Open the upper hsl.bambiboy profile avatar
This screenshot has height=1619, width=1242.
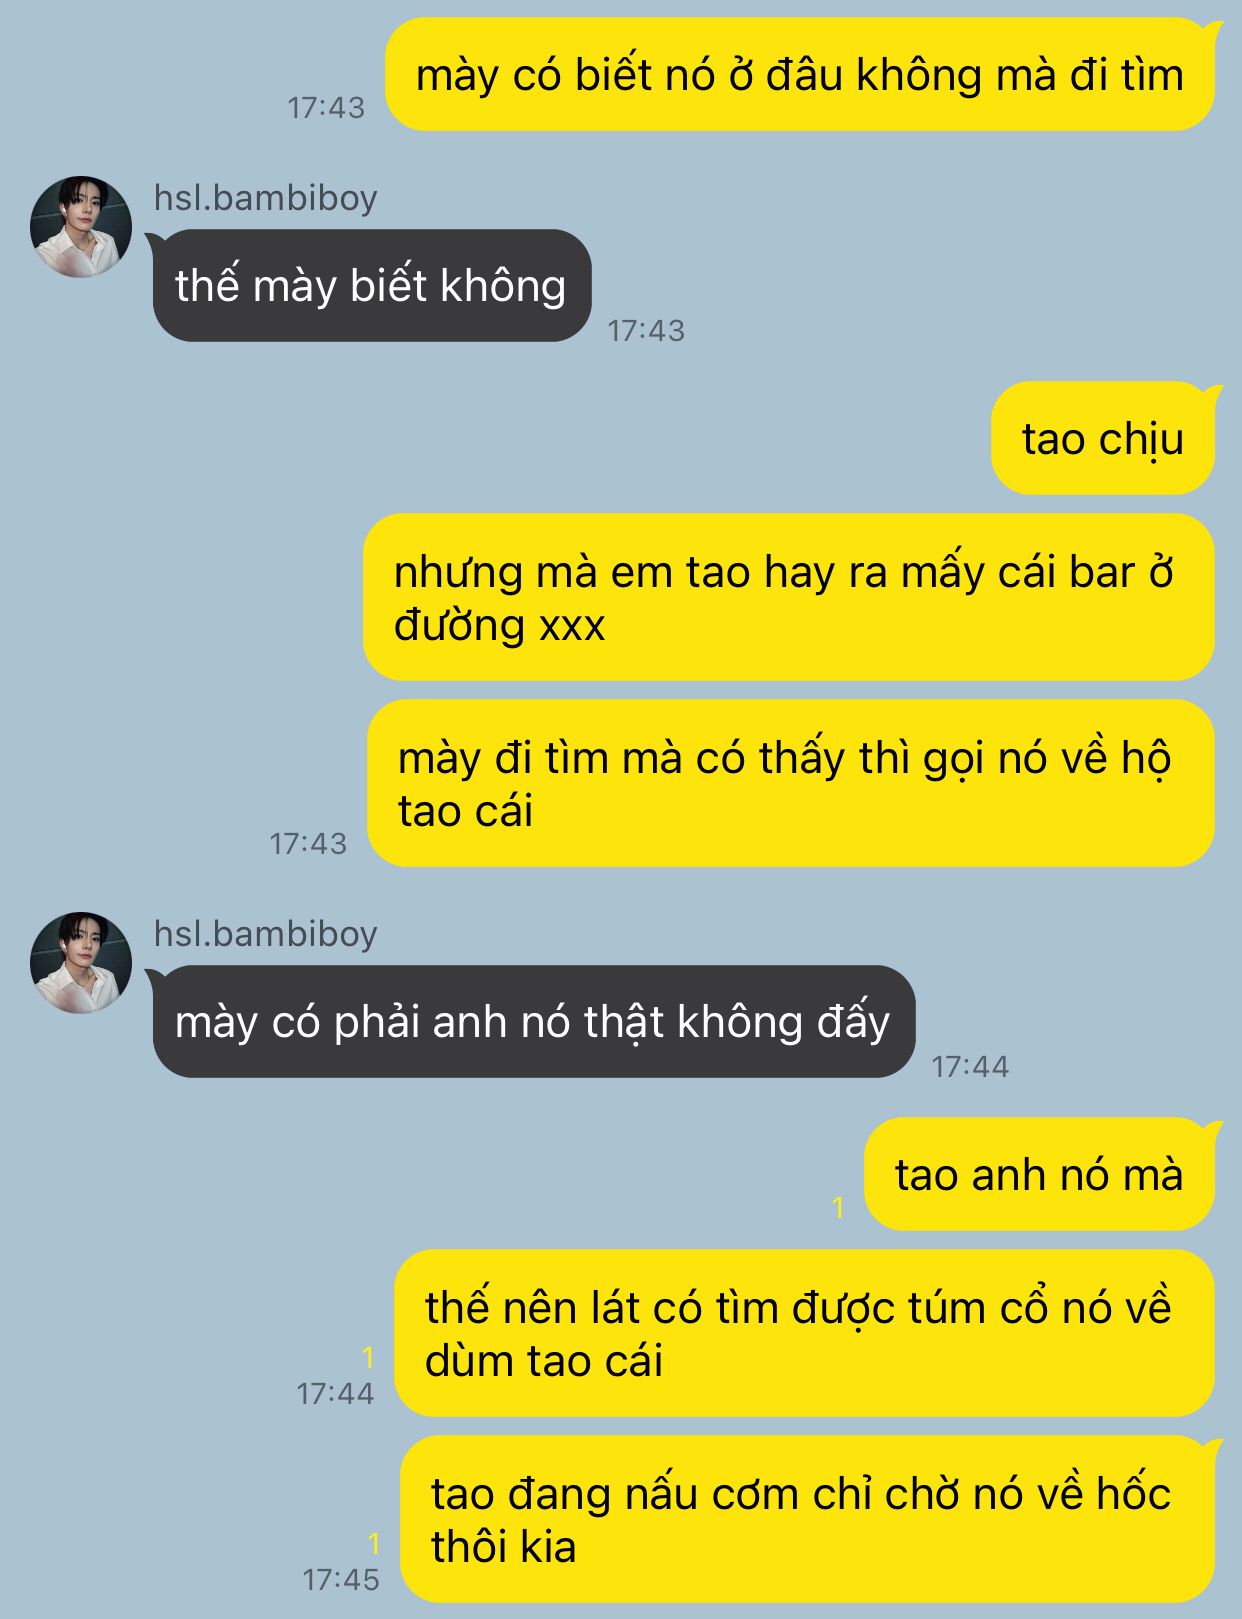(81, 227)
